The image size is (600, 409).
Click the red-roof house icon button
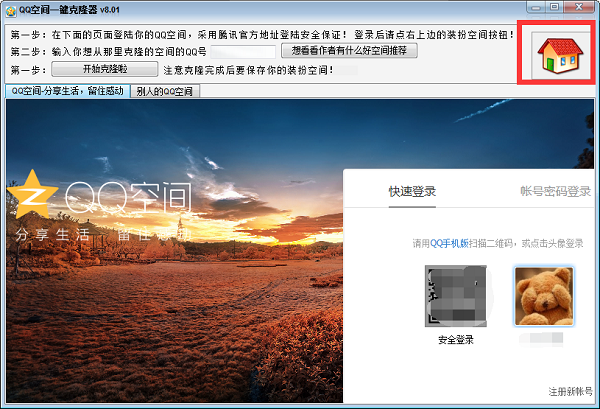pos(561,55)
